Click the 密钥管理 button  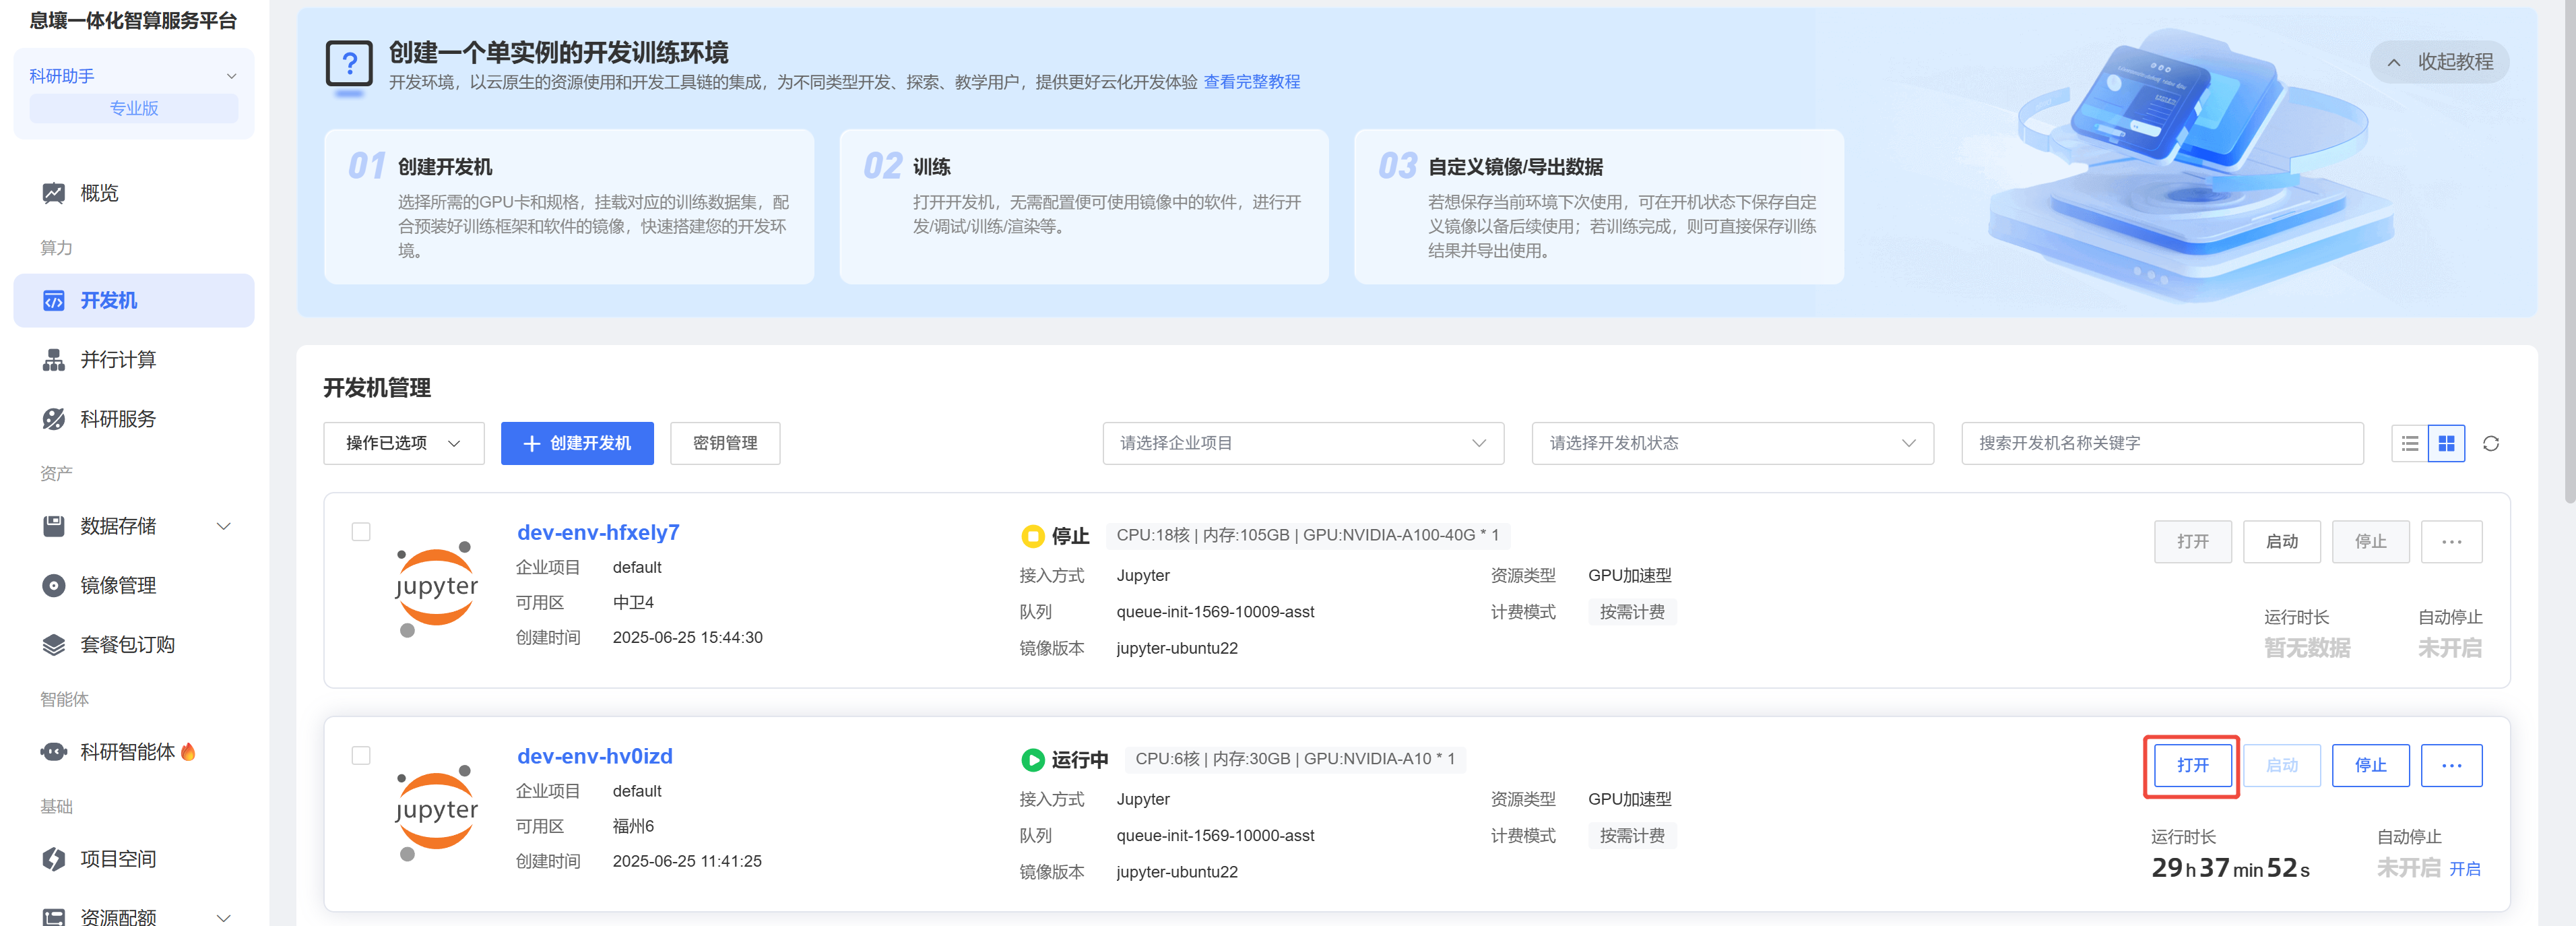click(725, 444)
